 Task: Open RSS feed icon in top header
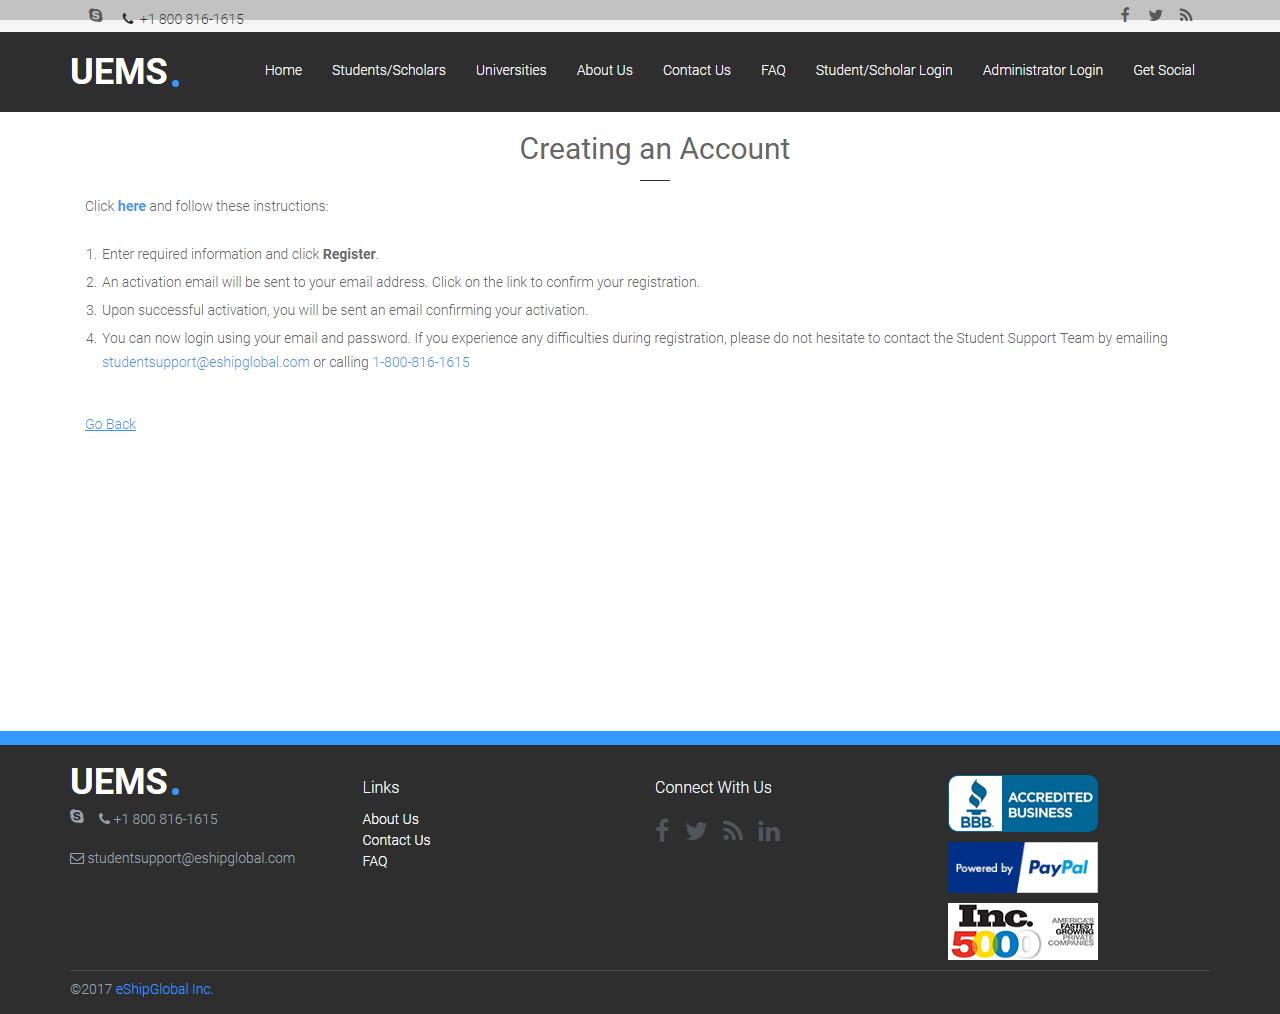tap(1186, 15)
